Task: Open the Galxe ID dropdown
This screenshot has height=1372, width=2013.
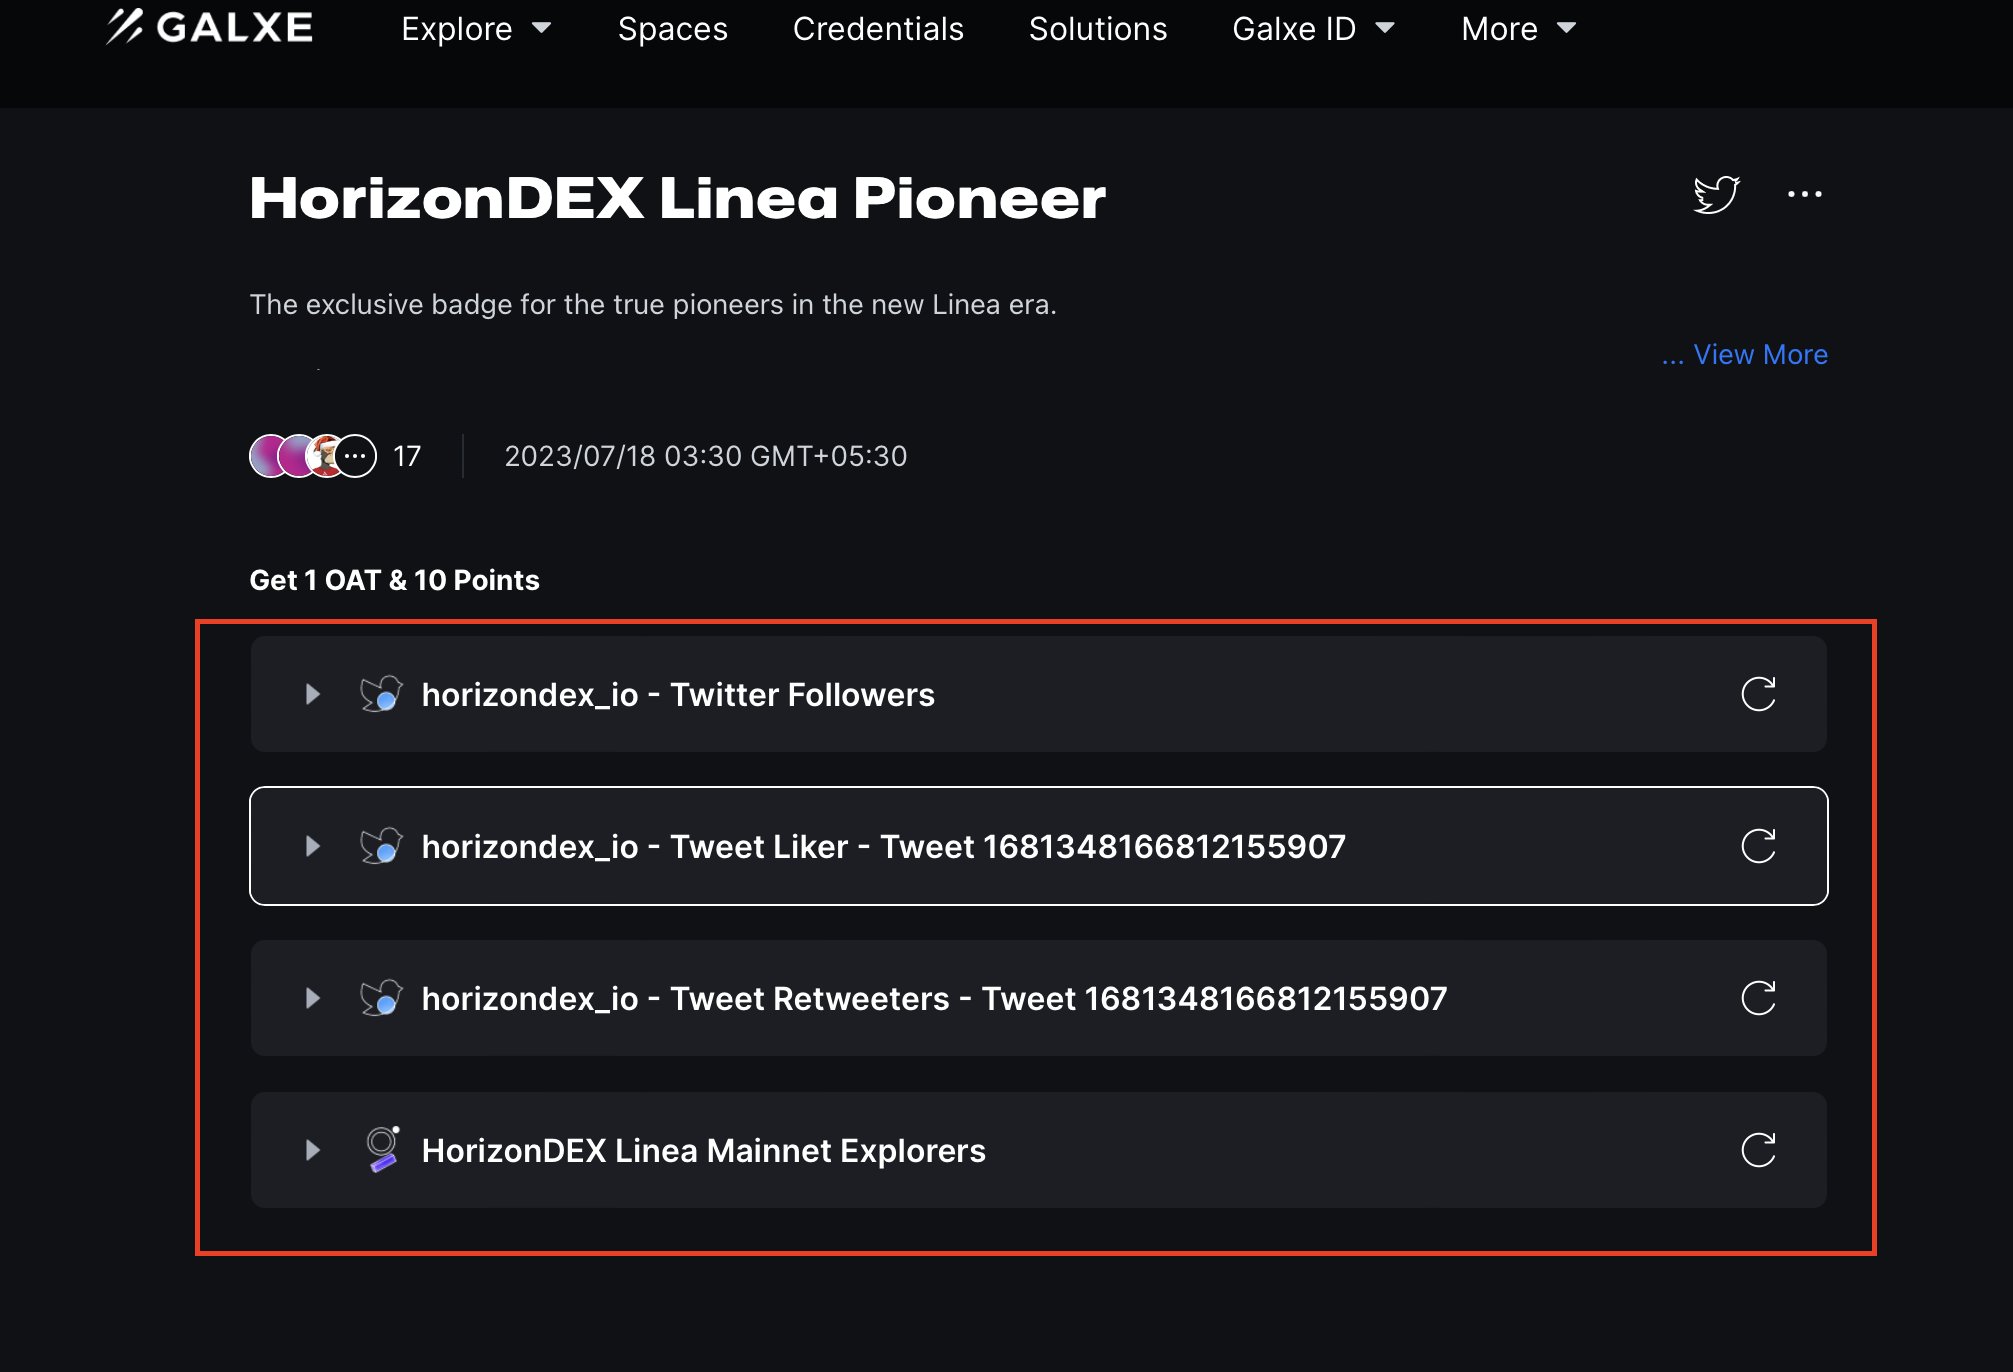Action: (x=1313, y=29)
